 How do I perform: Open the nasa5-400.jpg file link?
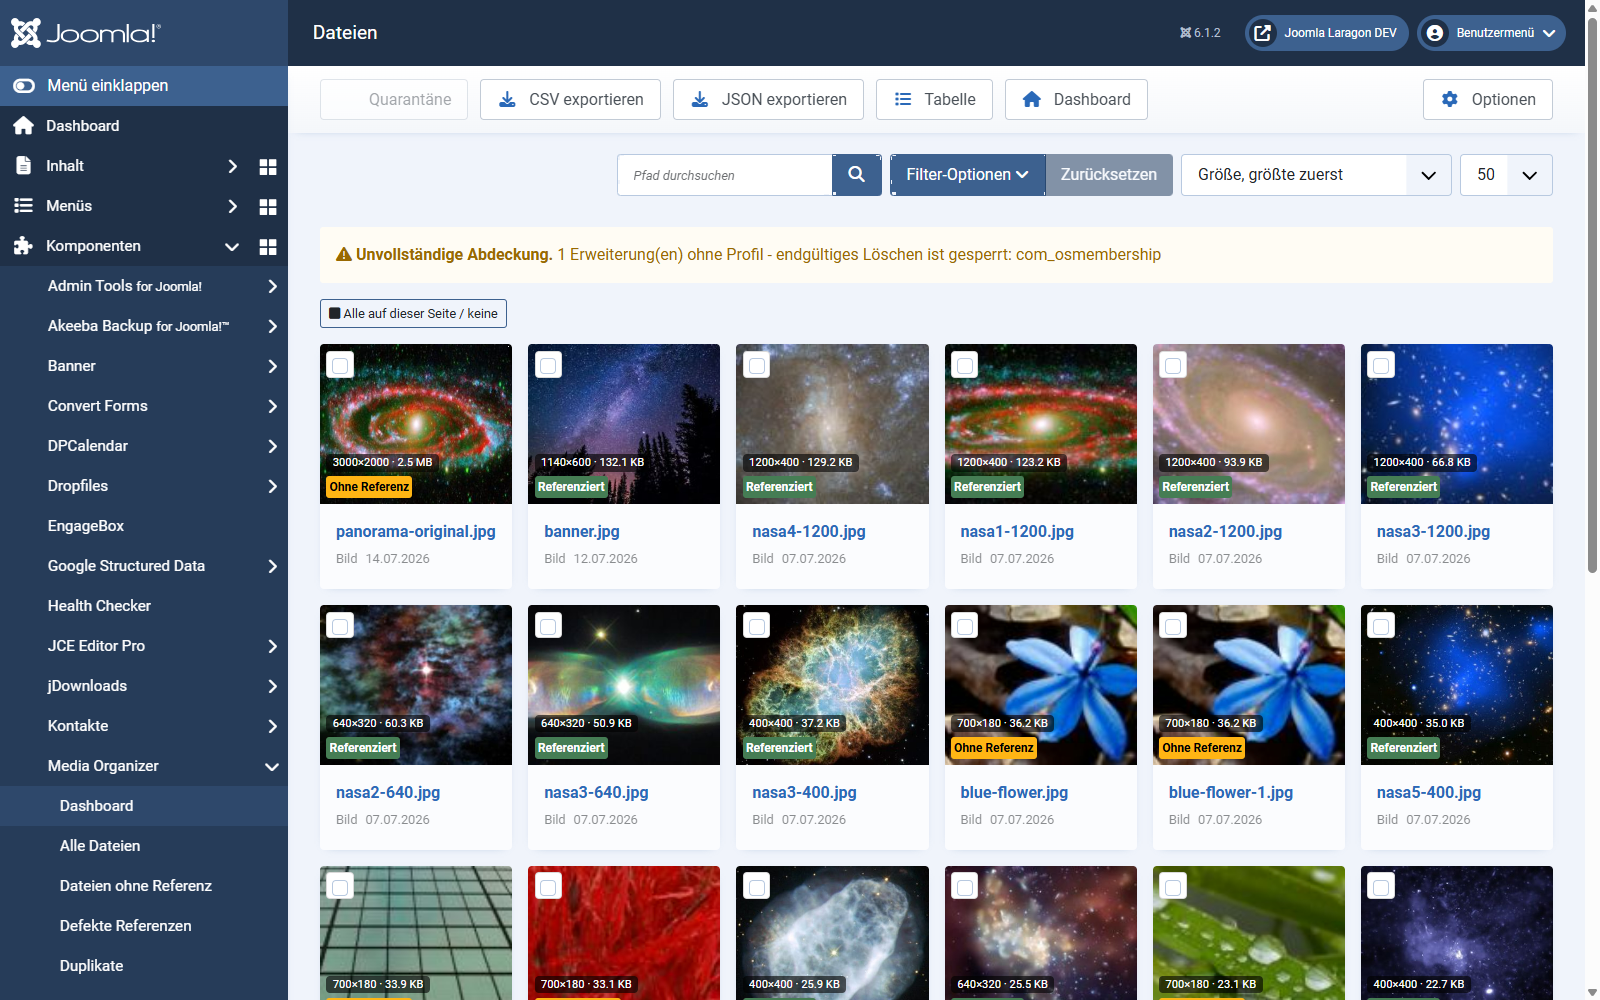click(1429, 793)
